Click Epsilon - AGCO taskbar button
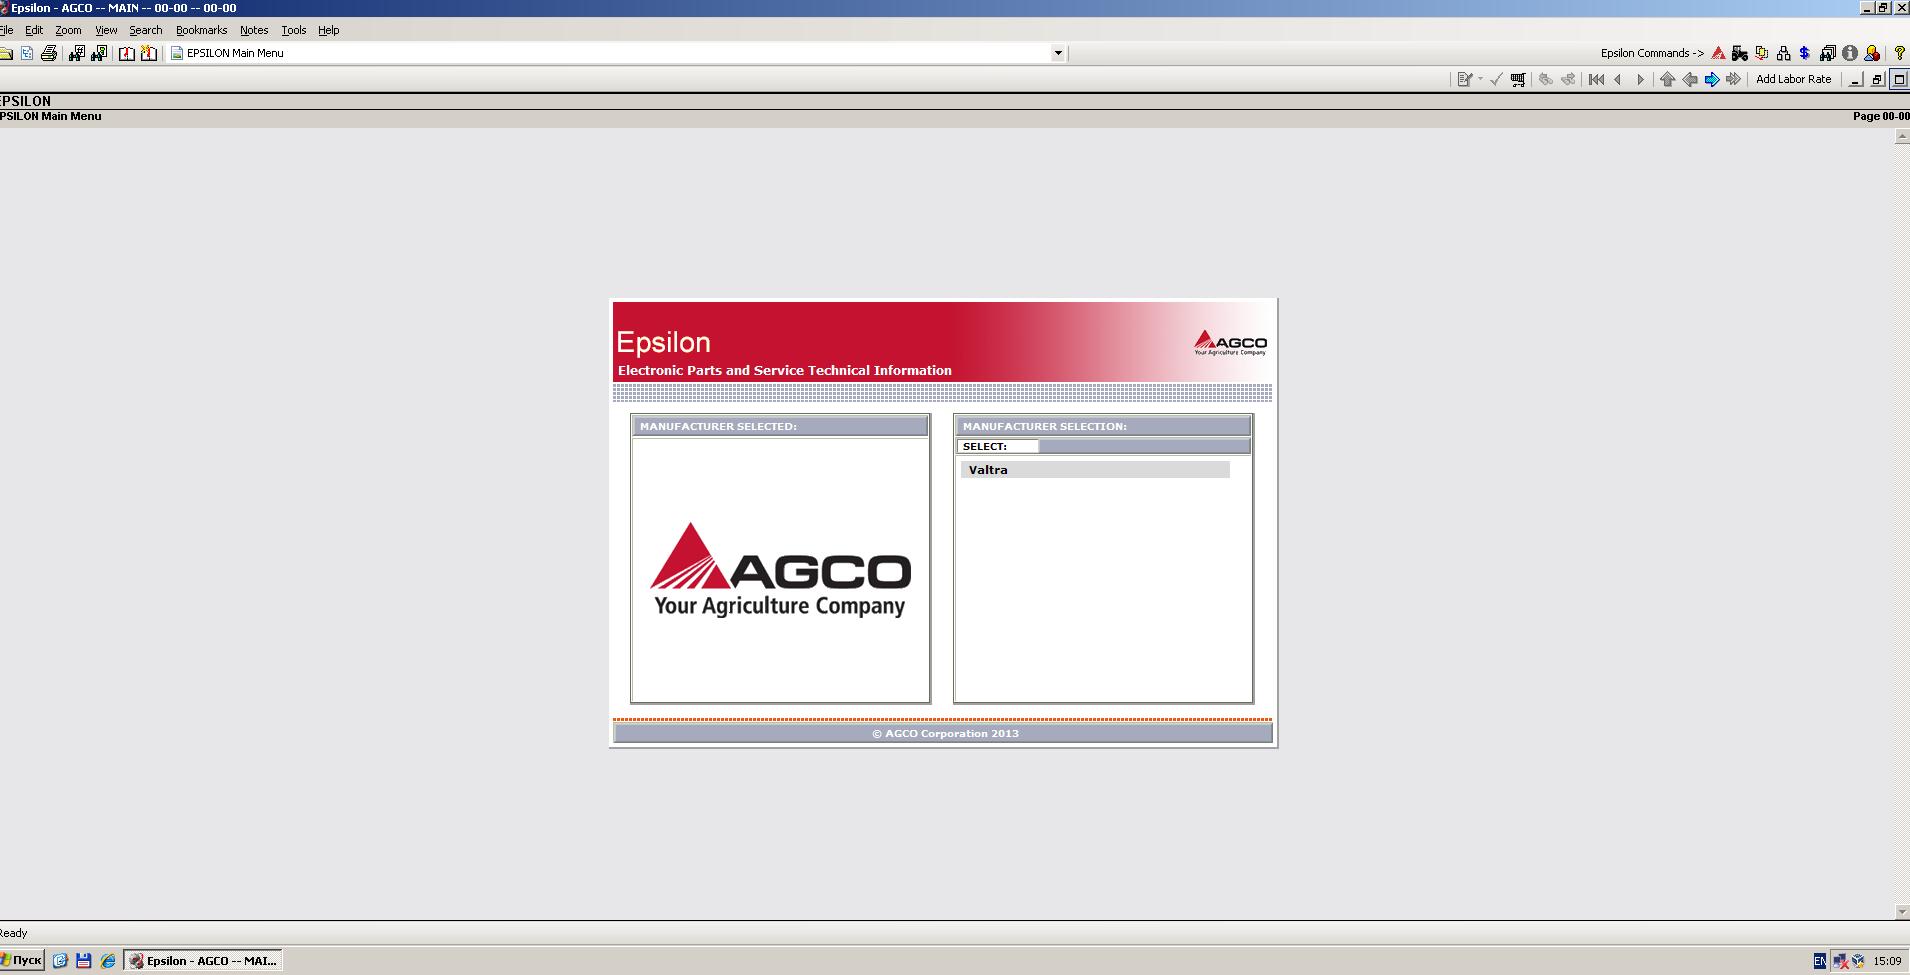 (x=204, y=960)
